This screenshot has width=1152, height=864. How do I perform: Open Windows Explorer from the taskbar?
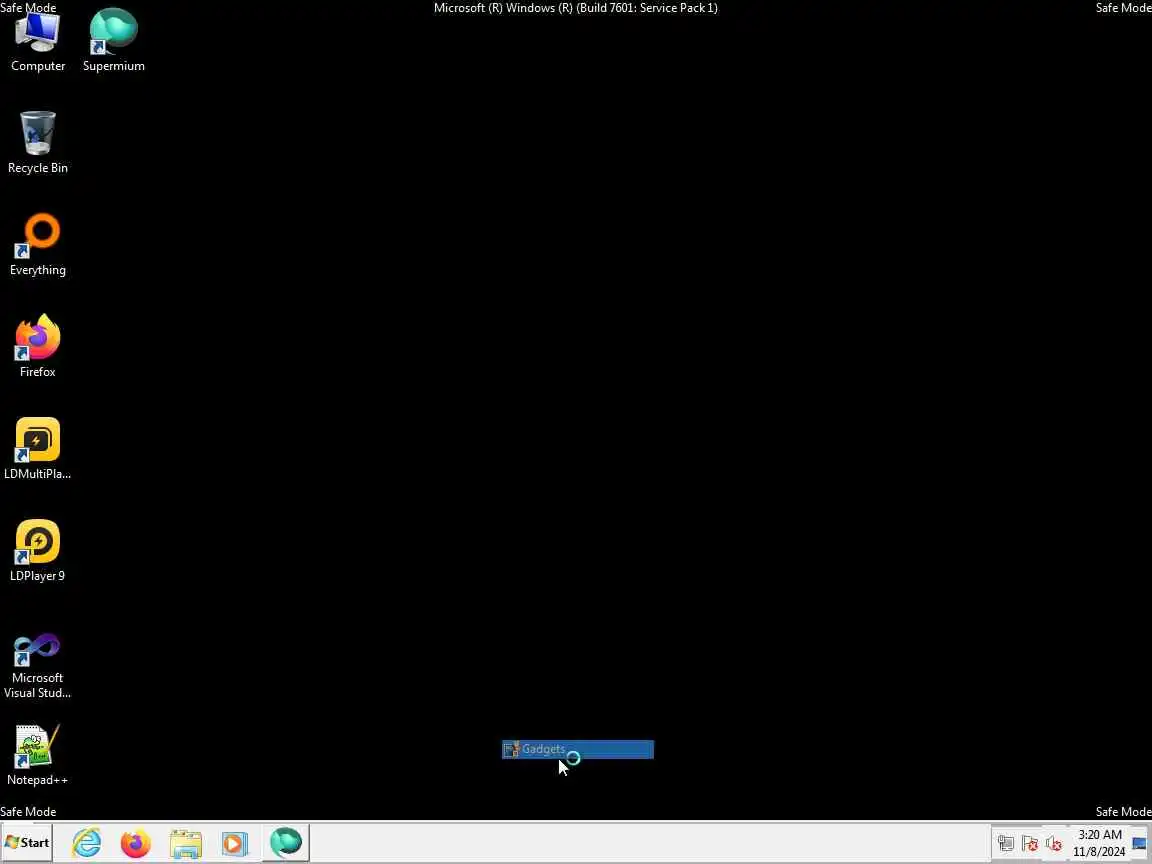[185, 843]
